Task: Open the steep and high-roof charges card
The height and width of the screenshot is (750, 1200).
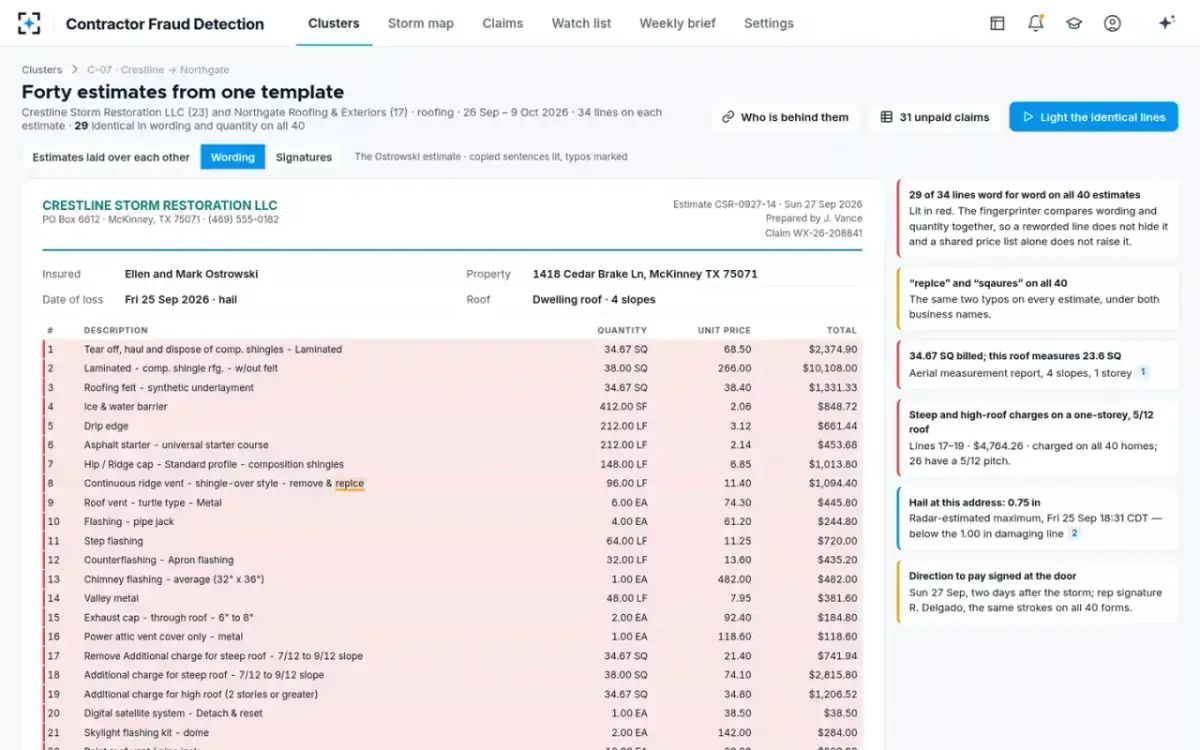Action: point(1038,438)
